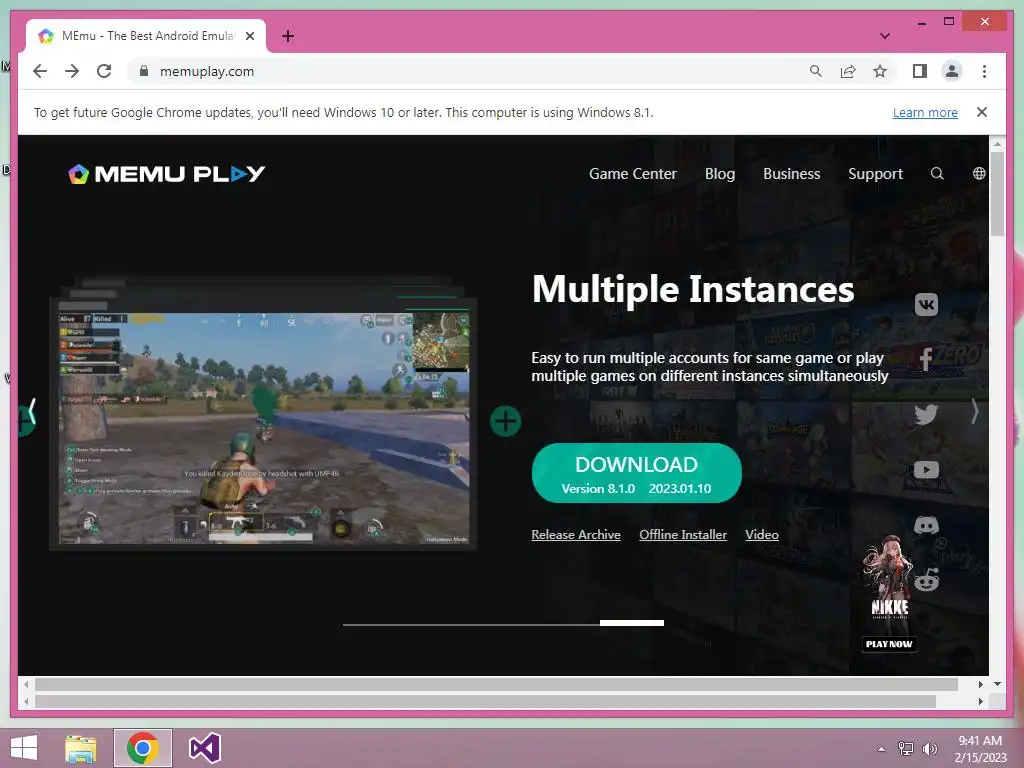Viewport: 1024px width, 768px height.
Task: Click the PLAY NOW button on NIKKE ad
Action: click(x=889, y=644)
